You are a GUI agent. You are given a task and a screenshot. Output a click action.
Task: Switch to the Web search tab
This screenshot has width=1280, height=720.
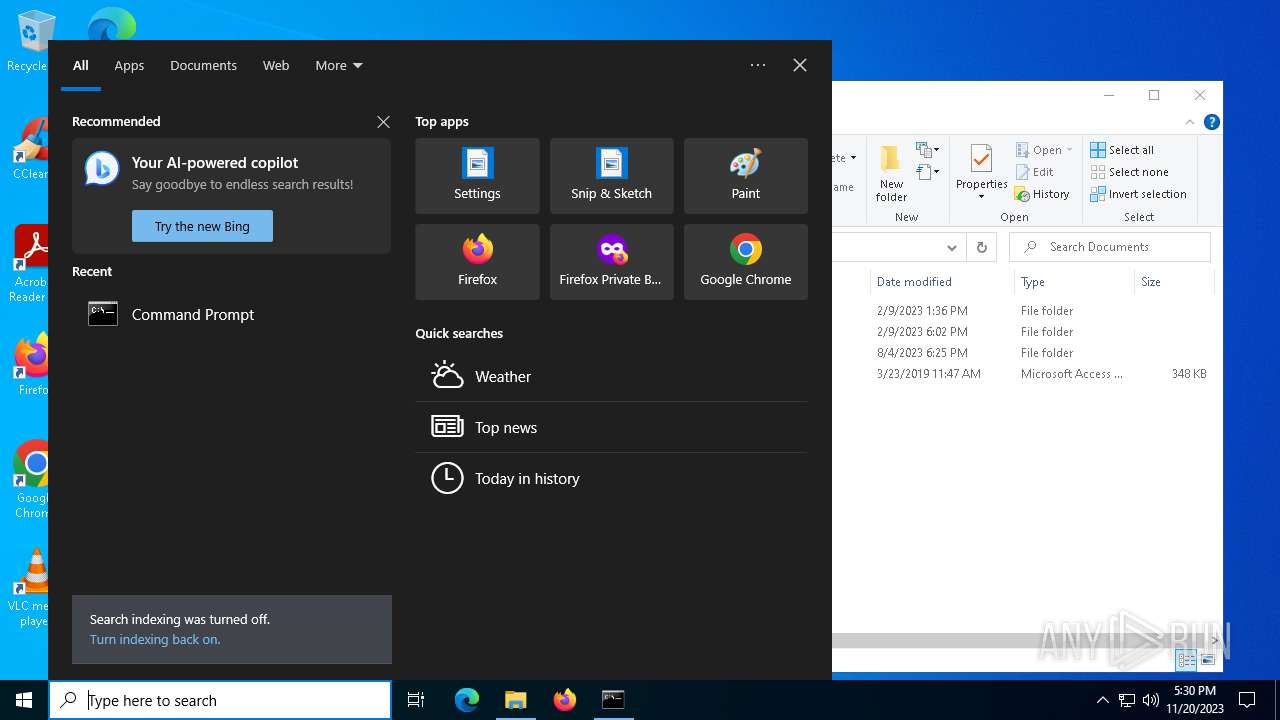click(x=276, y=65)
